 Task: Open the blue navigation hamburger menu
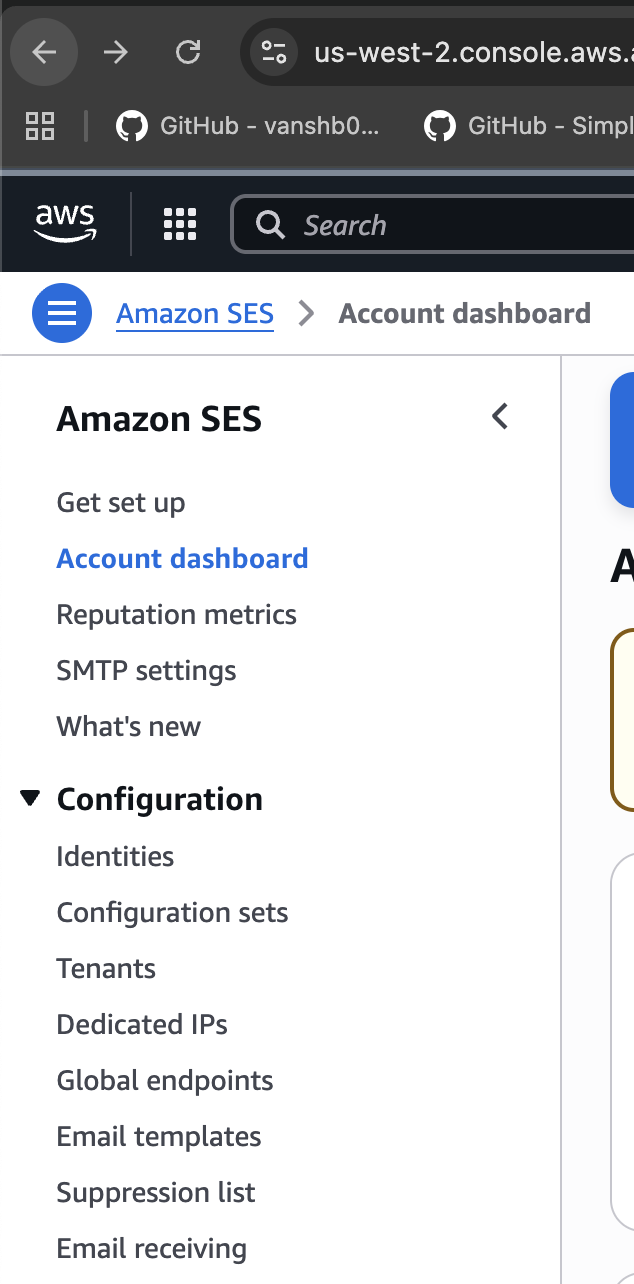coord(61,312)
